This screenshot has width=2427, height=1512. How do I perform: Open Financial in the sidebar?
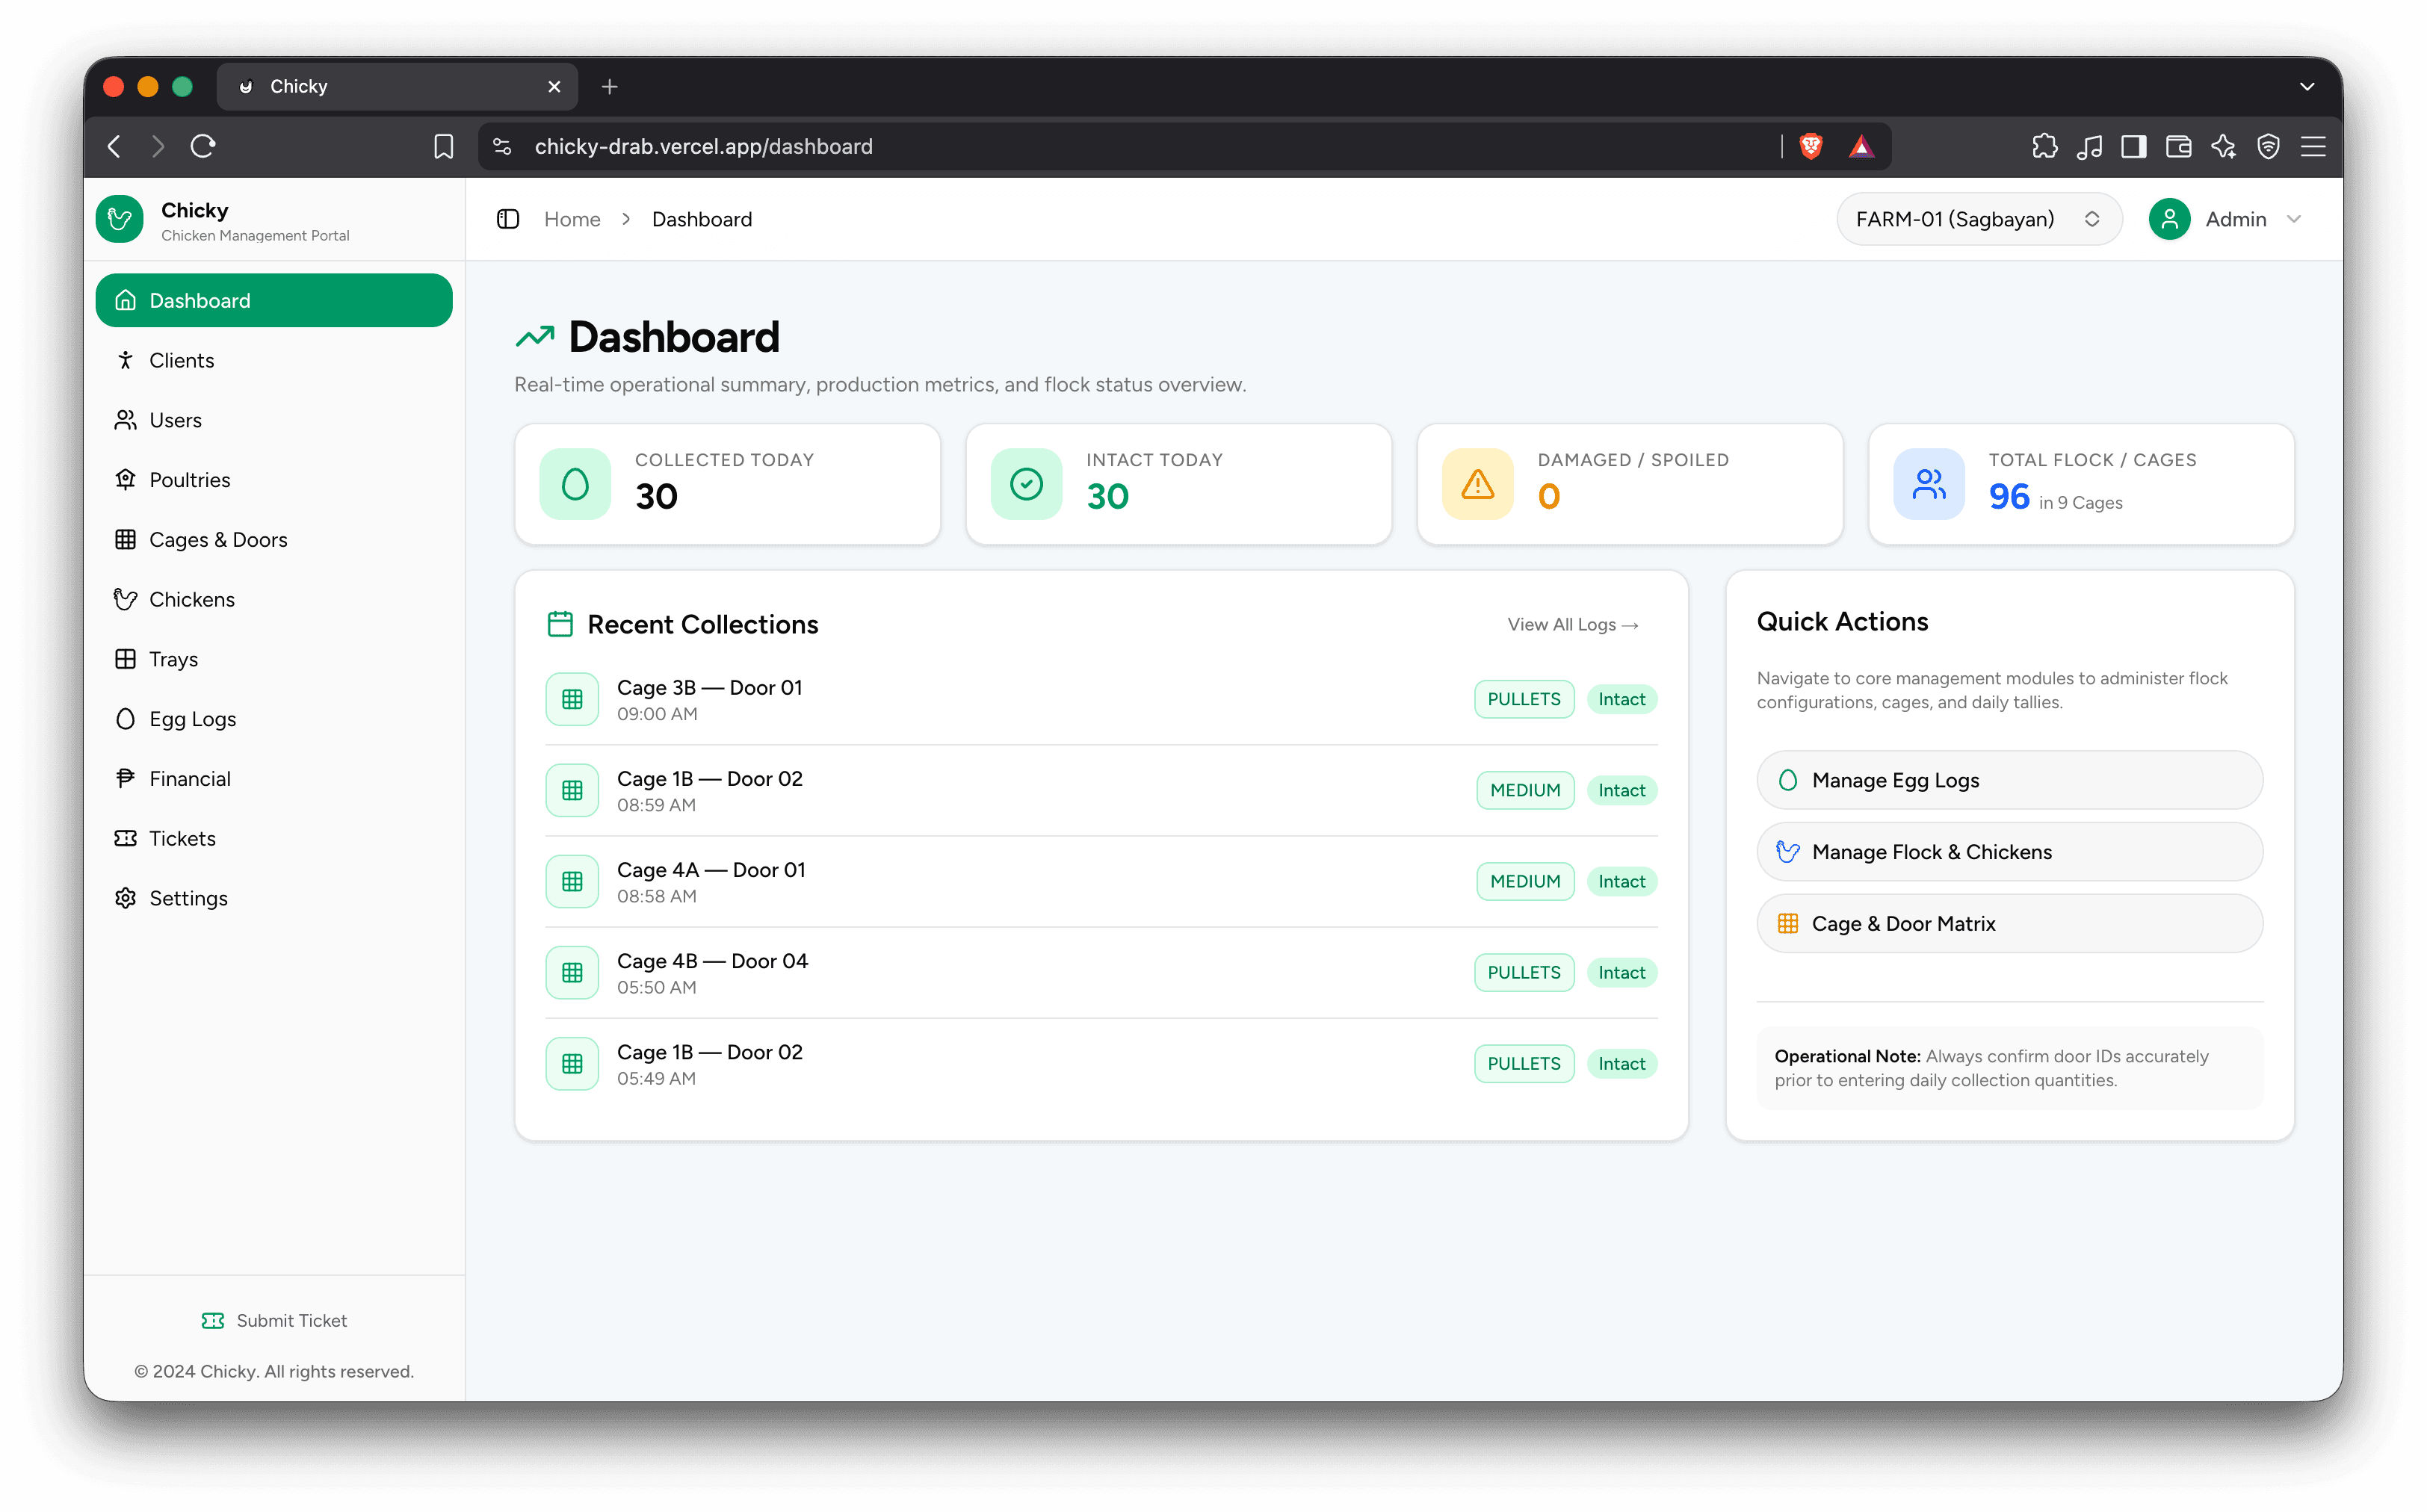tap(274, 779)
